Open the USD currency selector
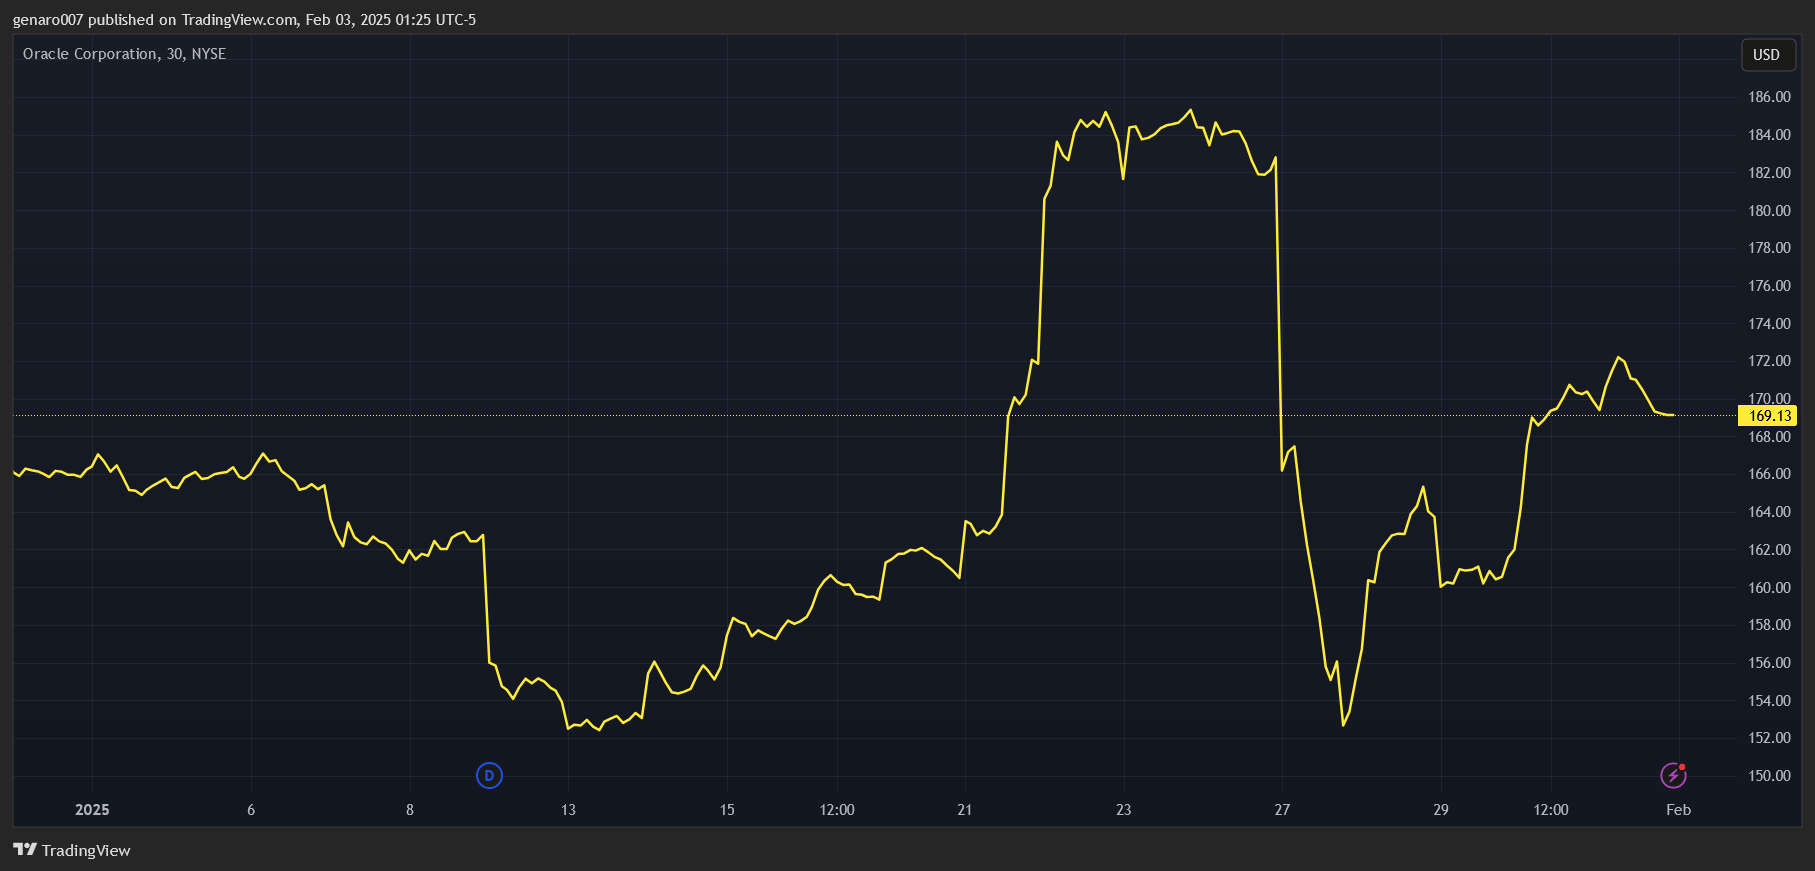The width and height of the screenshot is (1815, 871). [1767, 55]
